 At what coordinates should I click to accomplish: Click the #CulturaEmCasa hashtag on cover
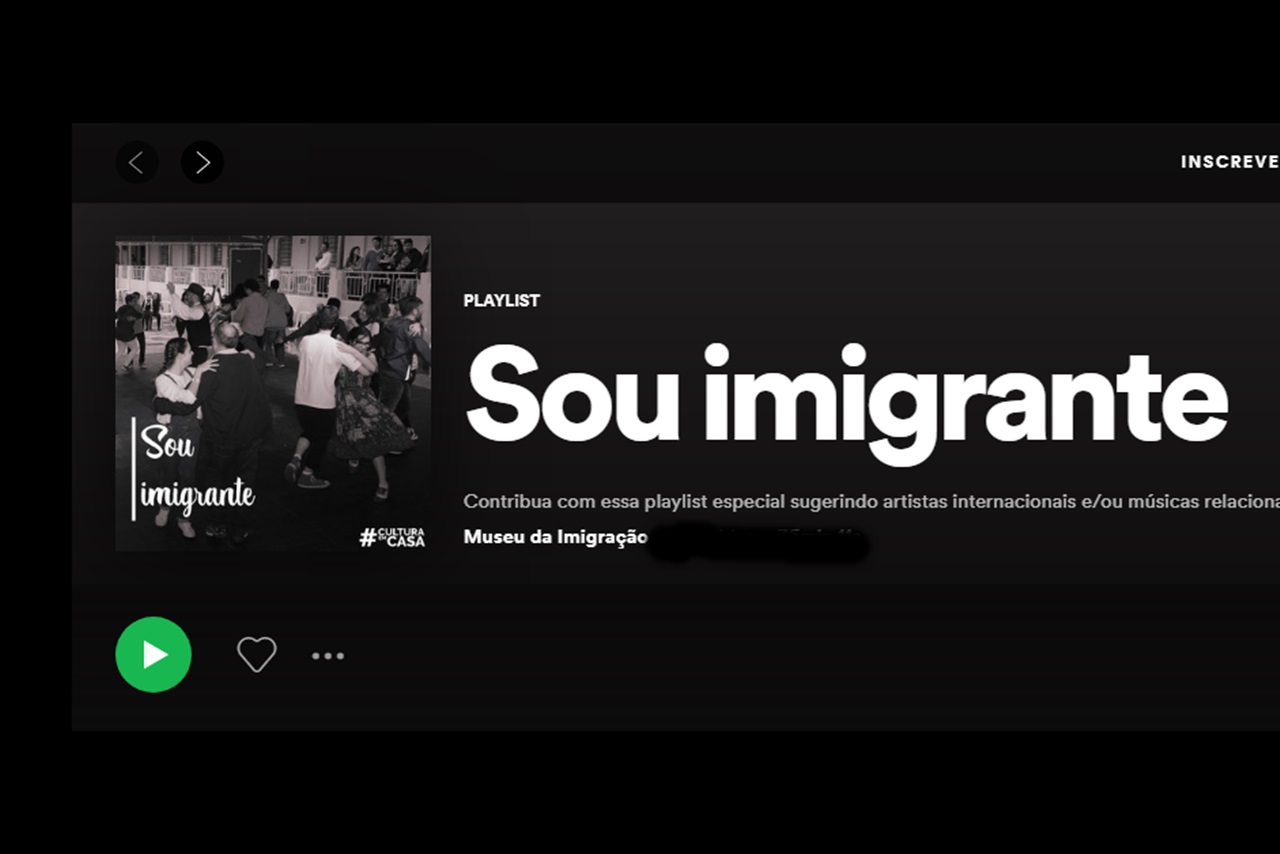click(392, 537)
